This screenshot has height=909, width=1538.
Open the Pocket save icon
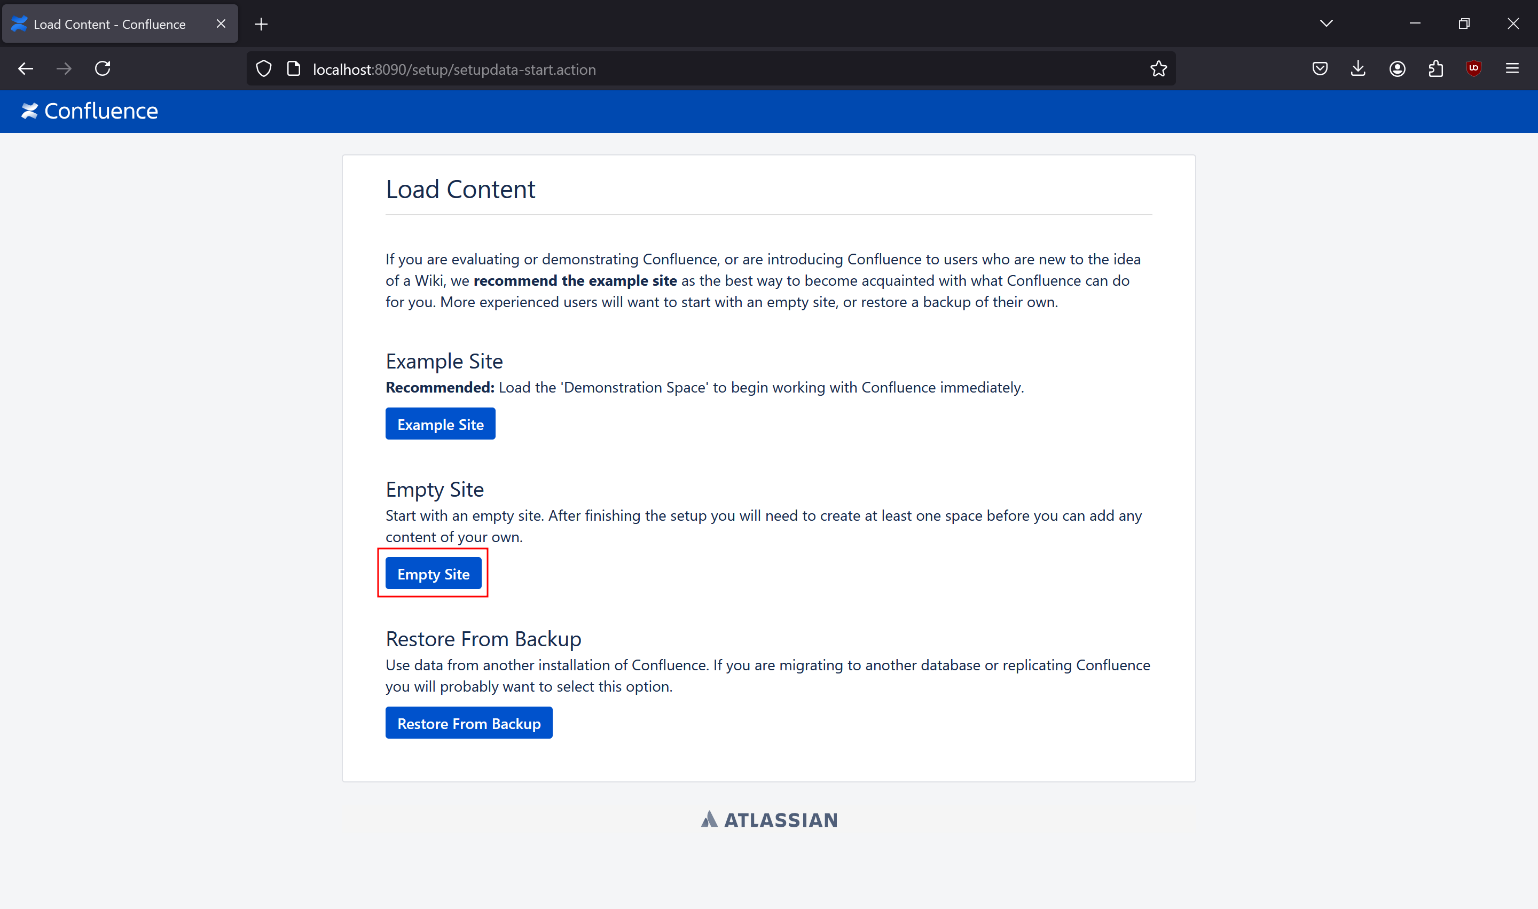tap(1320, 69)
